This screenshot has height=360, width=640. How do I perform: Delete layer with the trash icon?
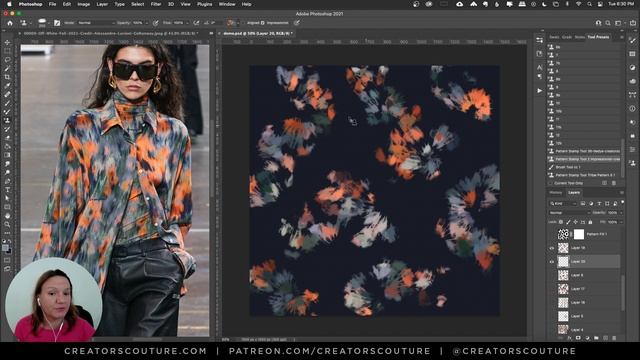pyautogui.click(x=614, y=338)
